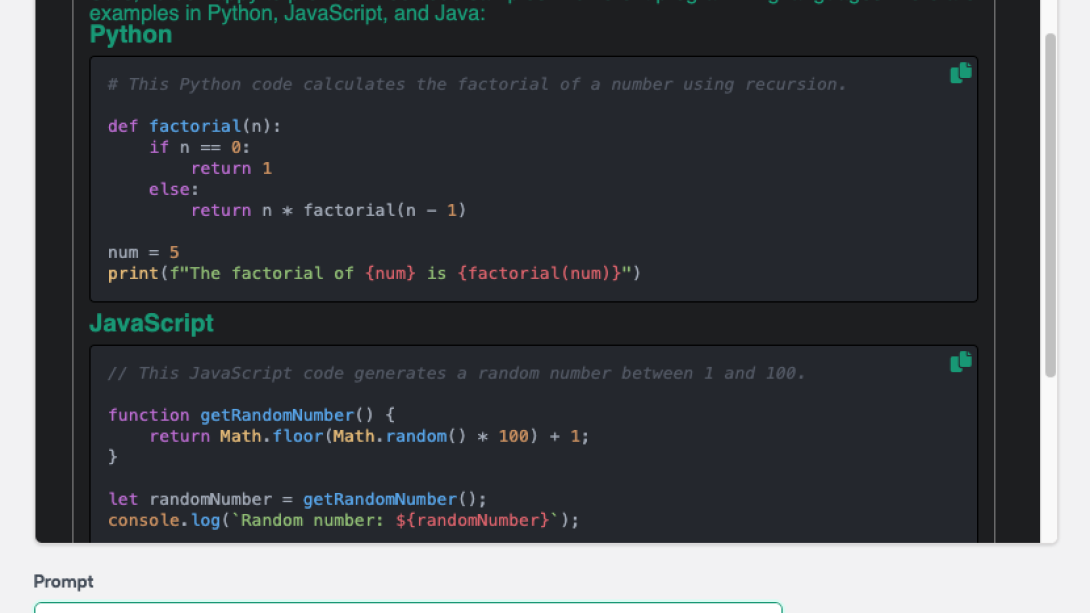Click the JavaScript random number comment
Image resolution: width=1090 pixels, height=613 pixels.
coord(456,373)
